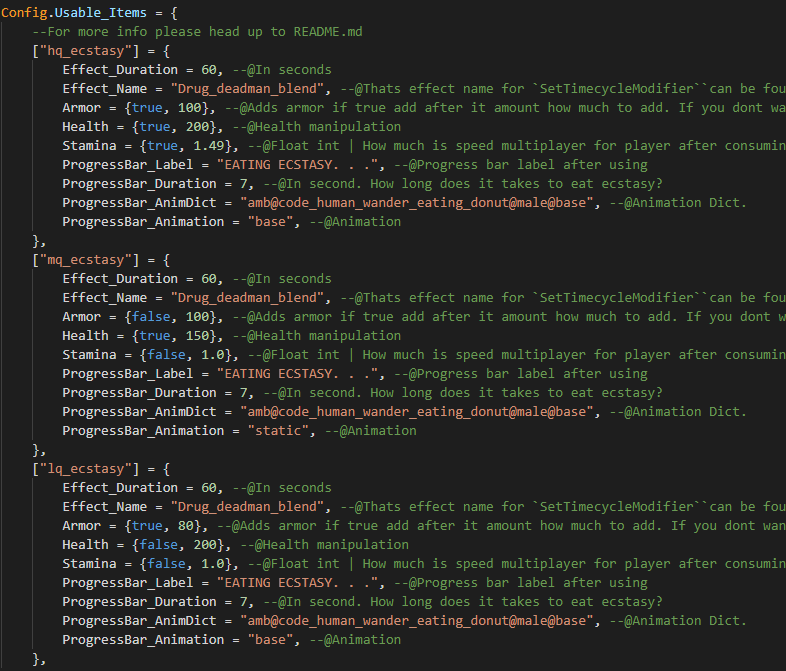
Task: Click ProgressBar_Duration value 7 in hq_ecstasy
Action: pyautogui.click(x=243, y=184)
